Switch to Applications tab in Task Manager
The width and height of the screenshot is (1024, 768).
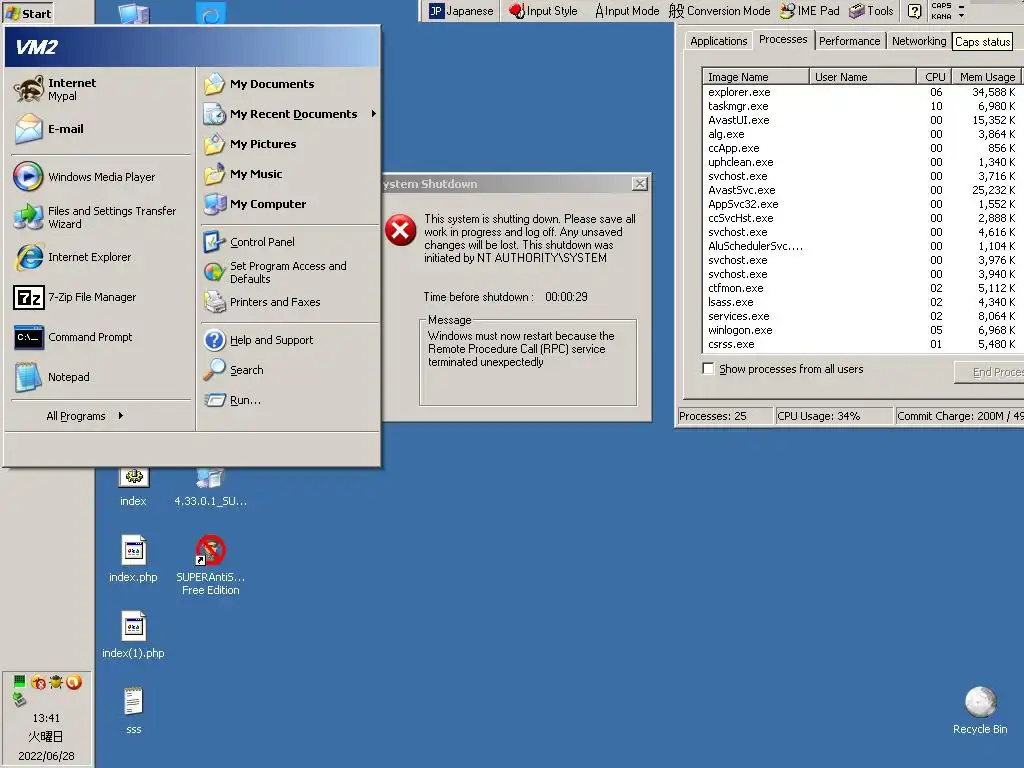[718, 41]
